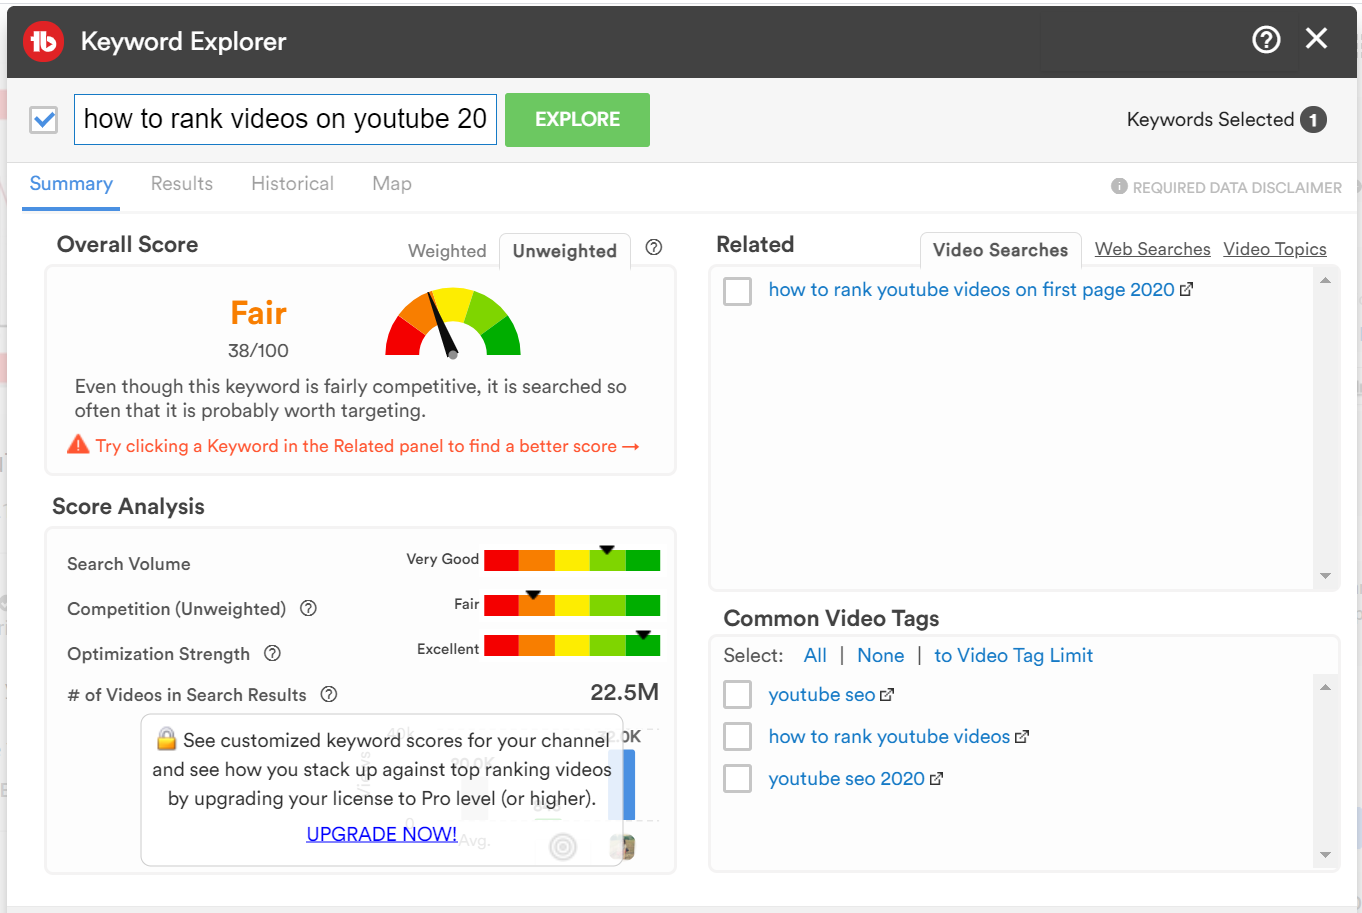Close the Keyword Explorer dialog
This screenshot has height=913, width=1362.
pyautogui.click(x=1317, y=39)
